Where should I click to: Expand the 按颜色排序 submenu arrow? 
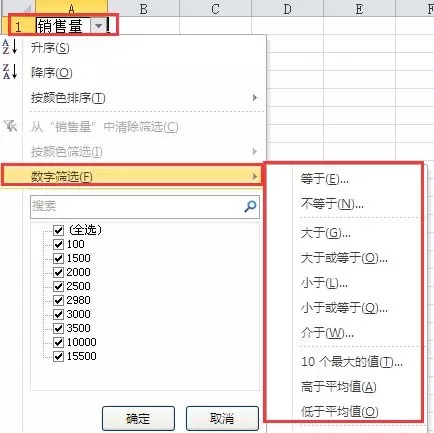point(255,98)
